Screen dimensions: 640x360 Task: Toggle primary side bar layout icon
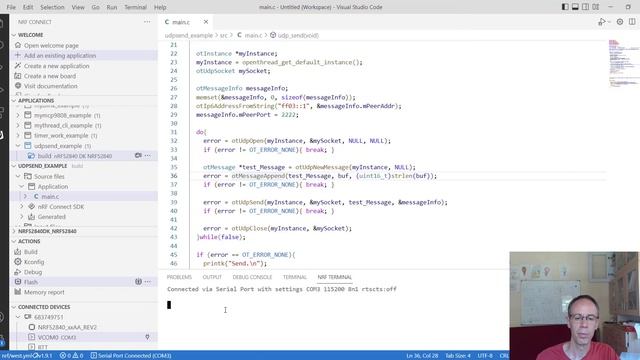coord(565,7)
